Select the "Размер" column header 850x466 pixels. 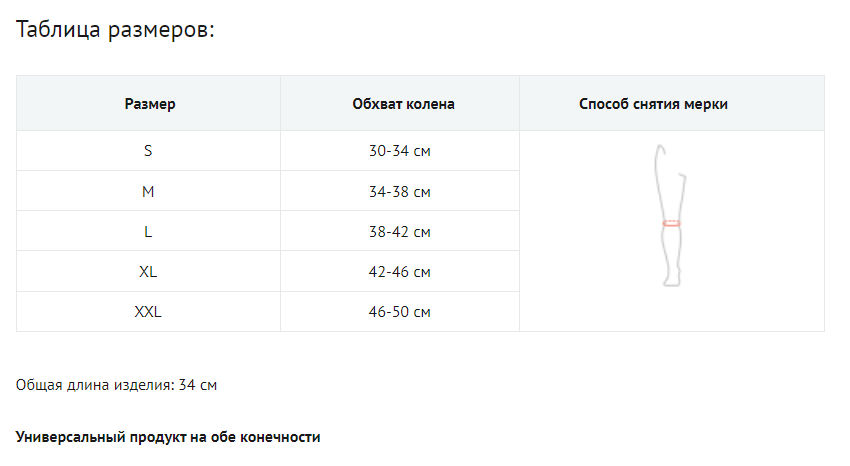point(149,104)
